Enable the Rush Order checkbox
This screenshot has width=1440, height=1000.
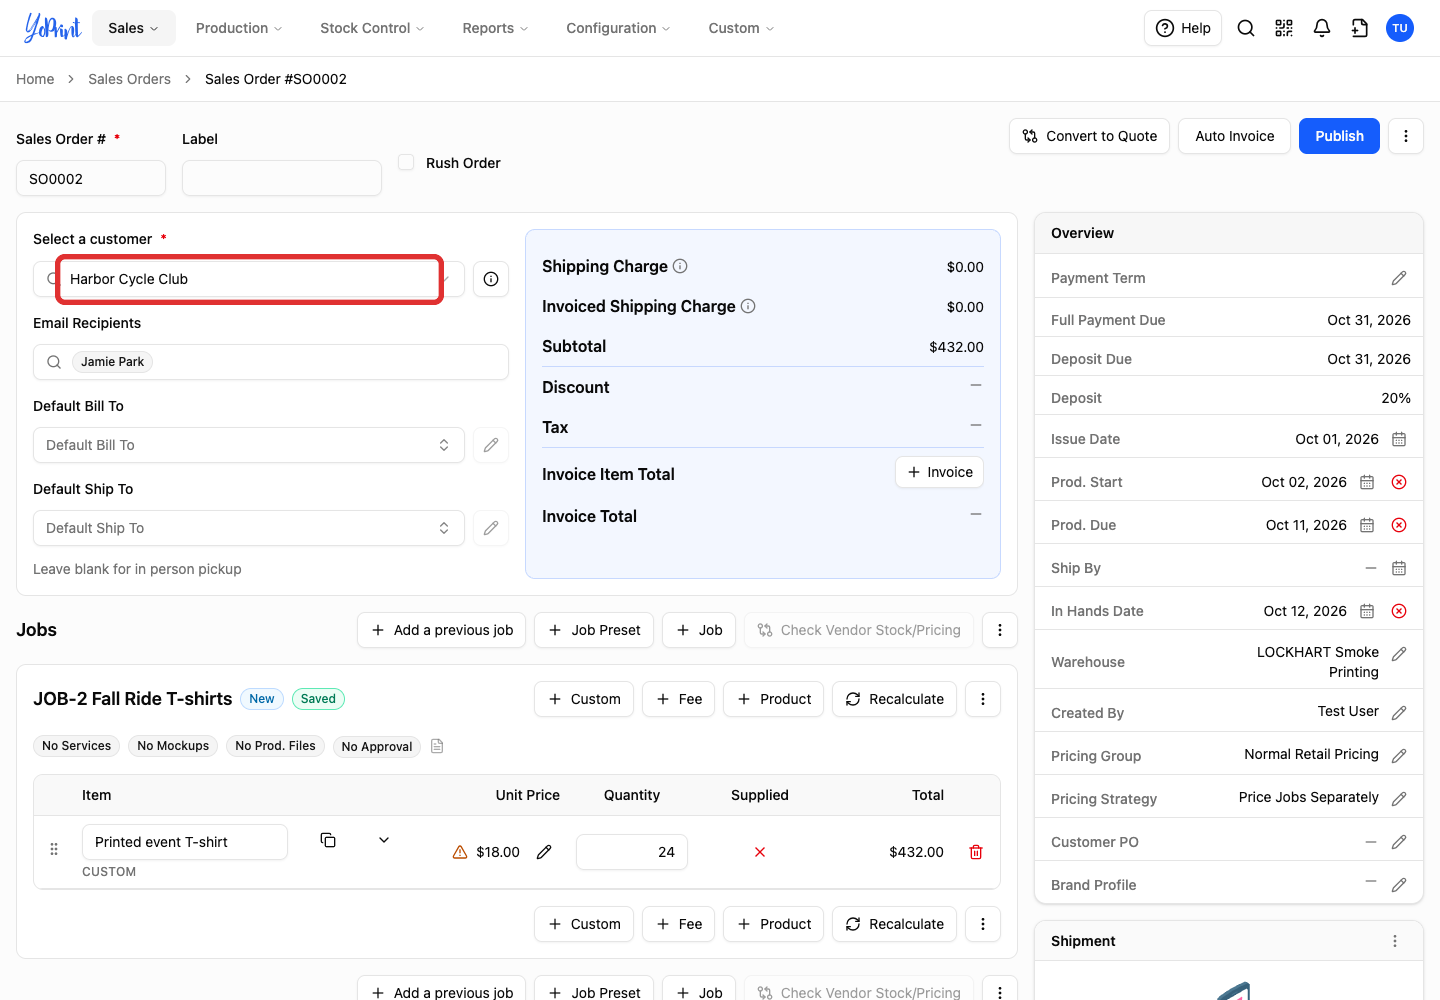pos(406,162)
